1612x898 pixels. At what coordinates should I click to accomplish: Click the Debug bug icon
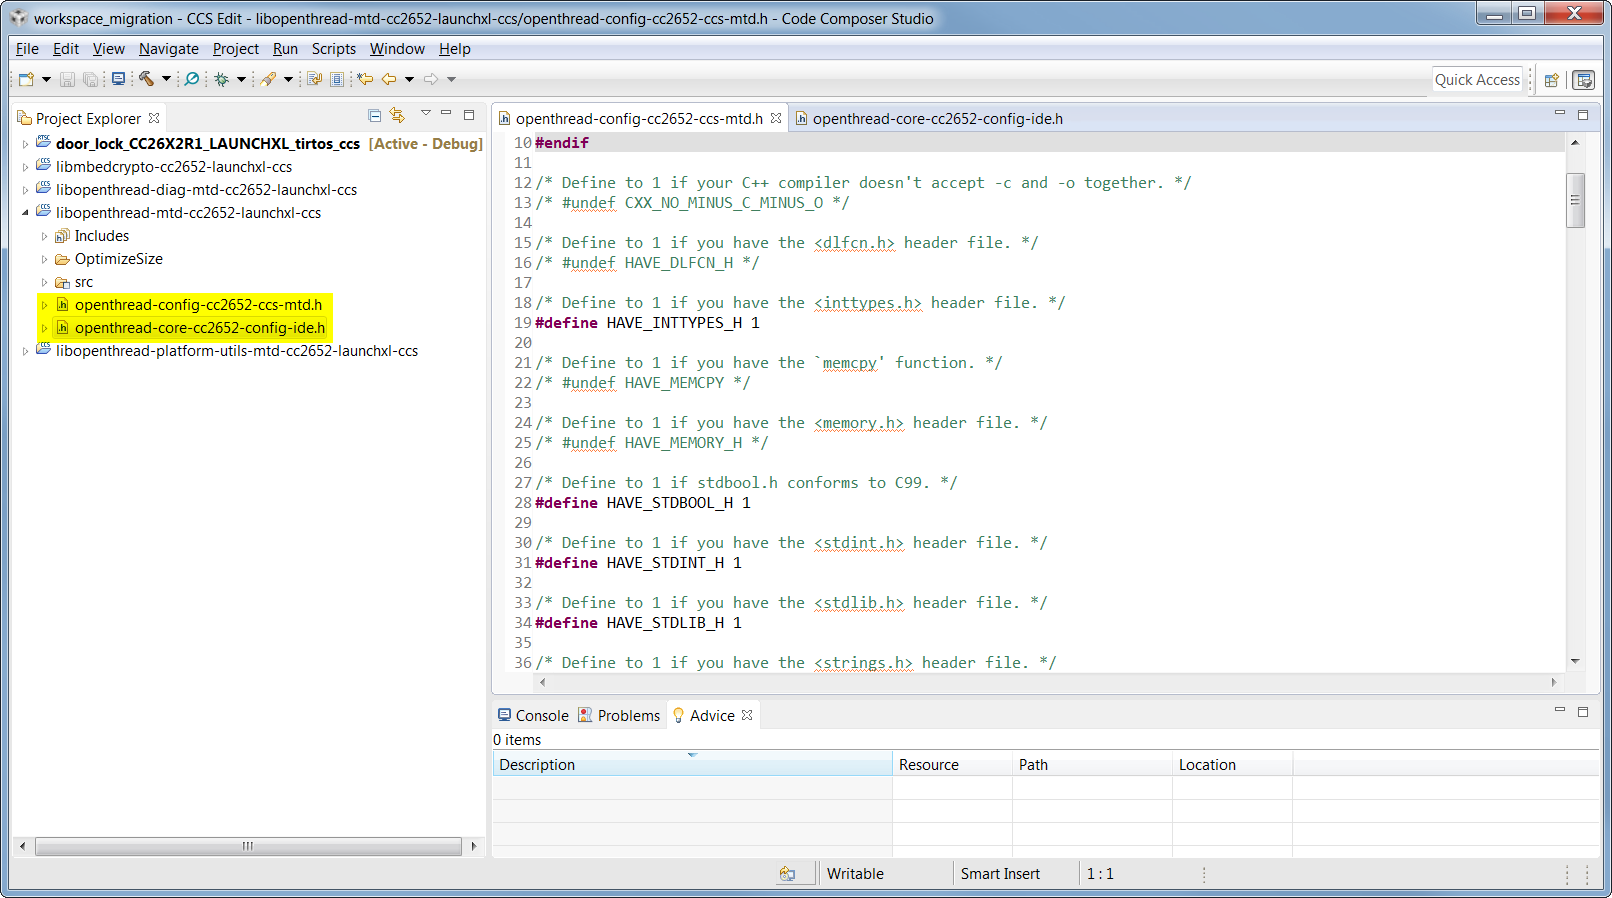coord(221,79)
